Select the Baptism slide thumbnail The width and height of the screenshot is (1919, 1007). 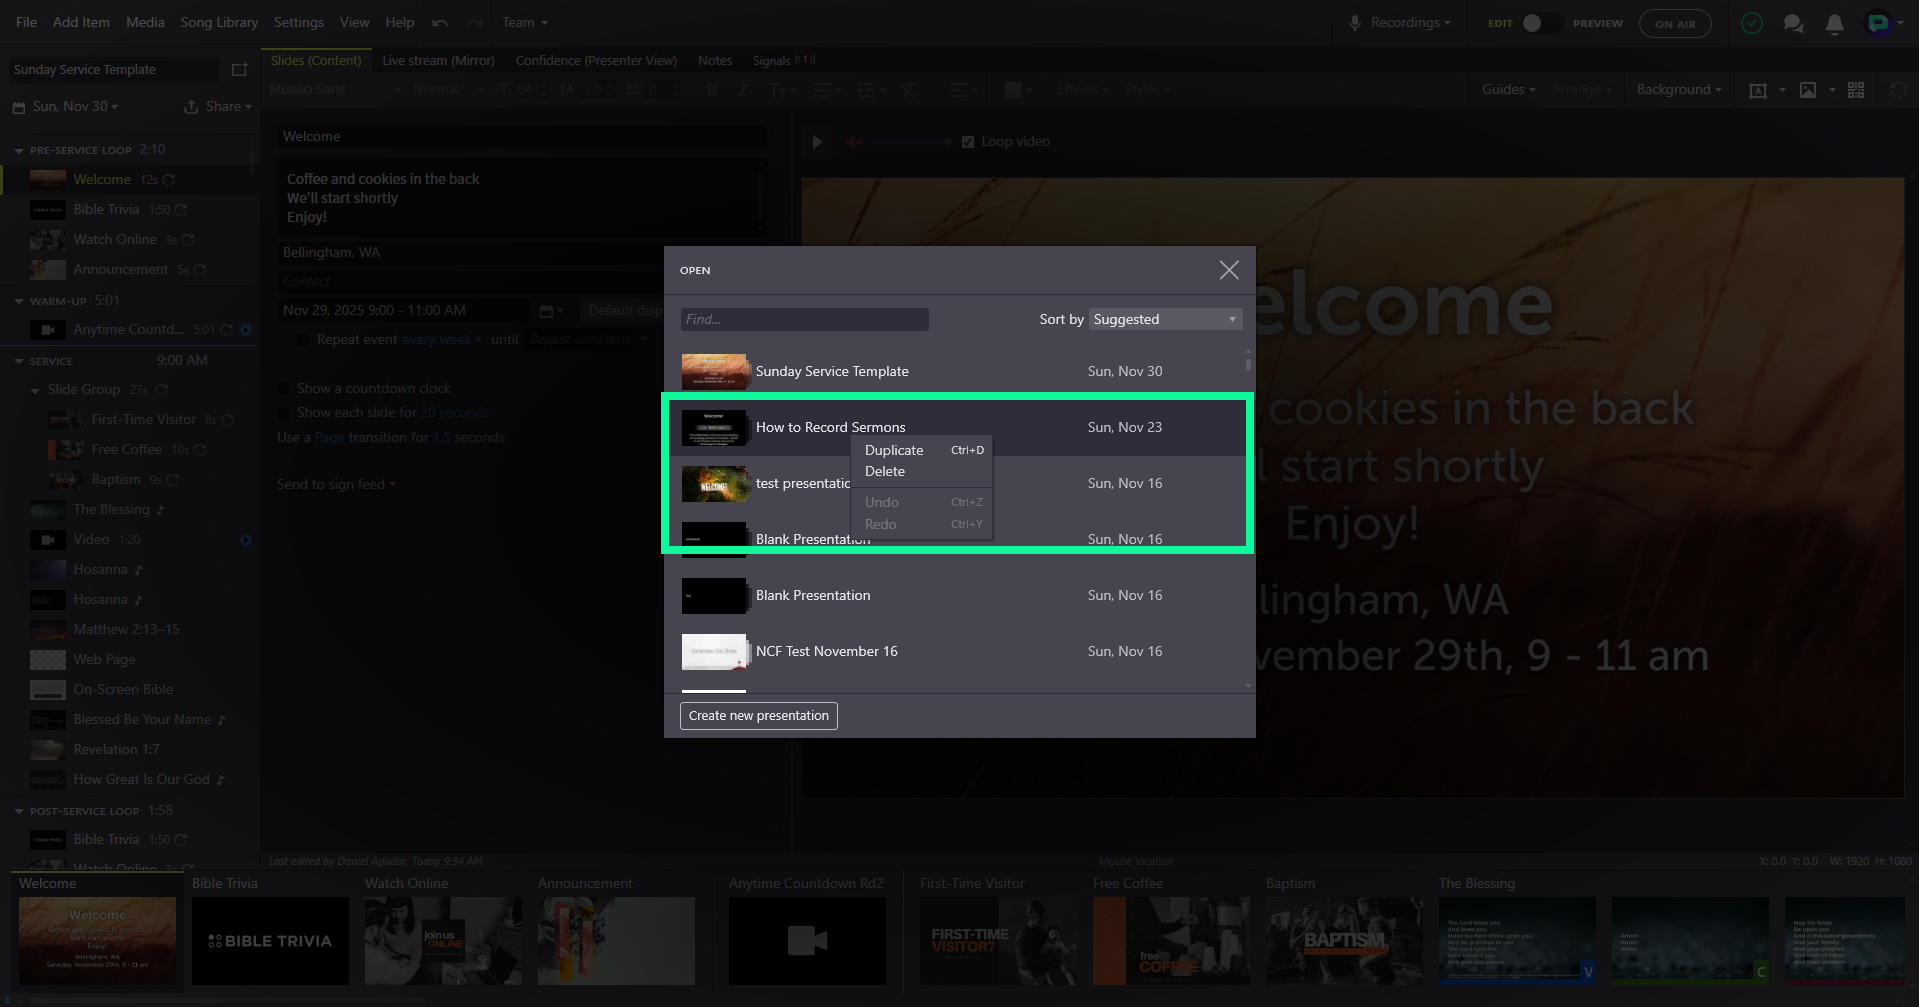tap(1344, 941)
